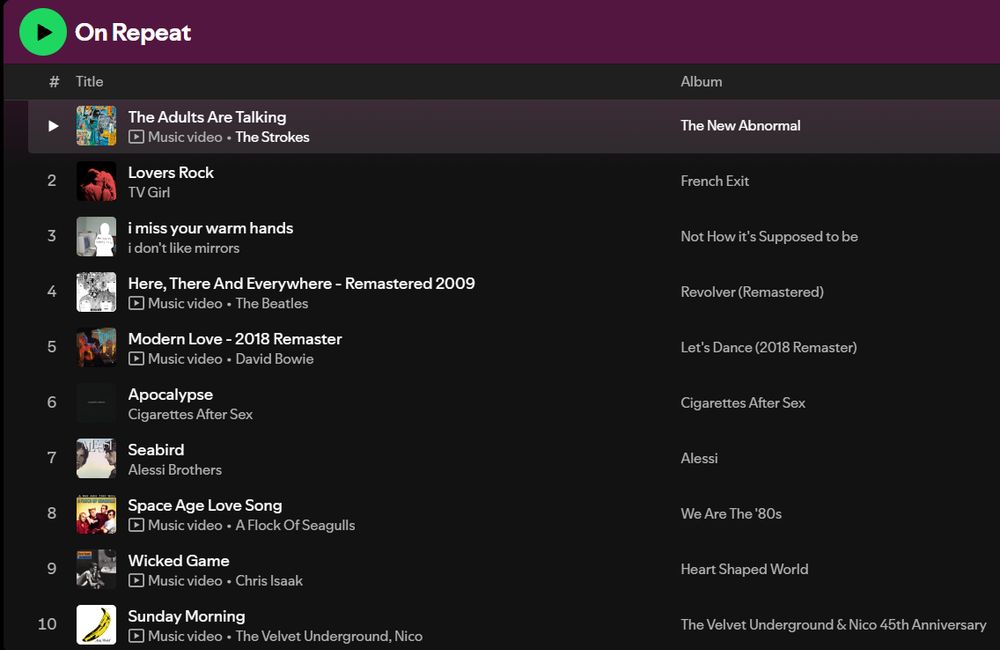
Task: Click music video icon beside Chris Isaak
Action: [136, 581]
